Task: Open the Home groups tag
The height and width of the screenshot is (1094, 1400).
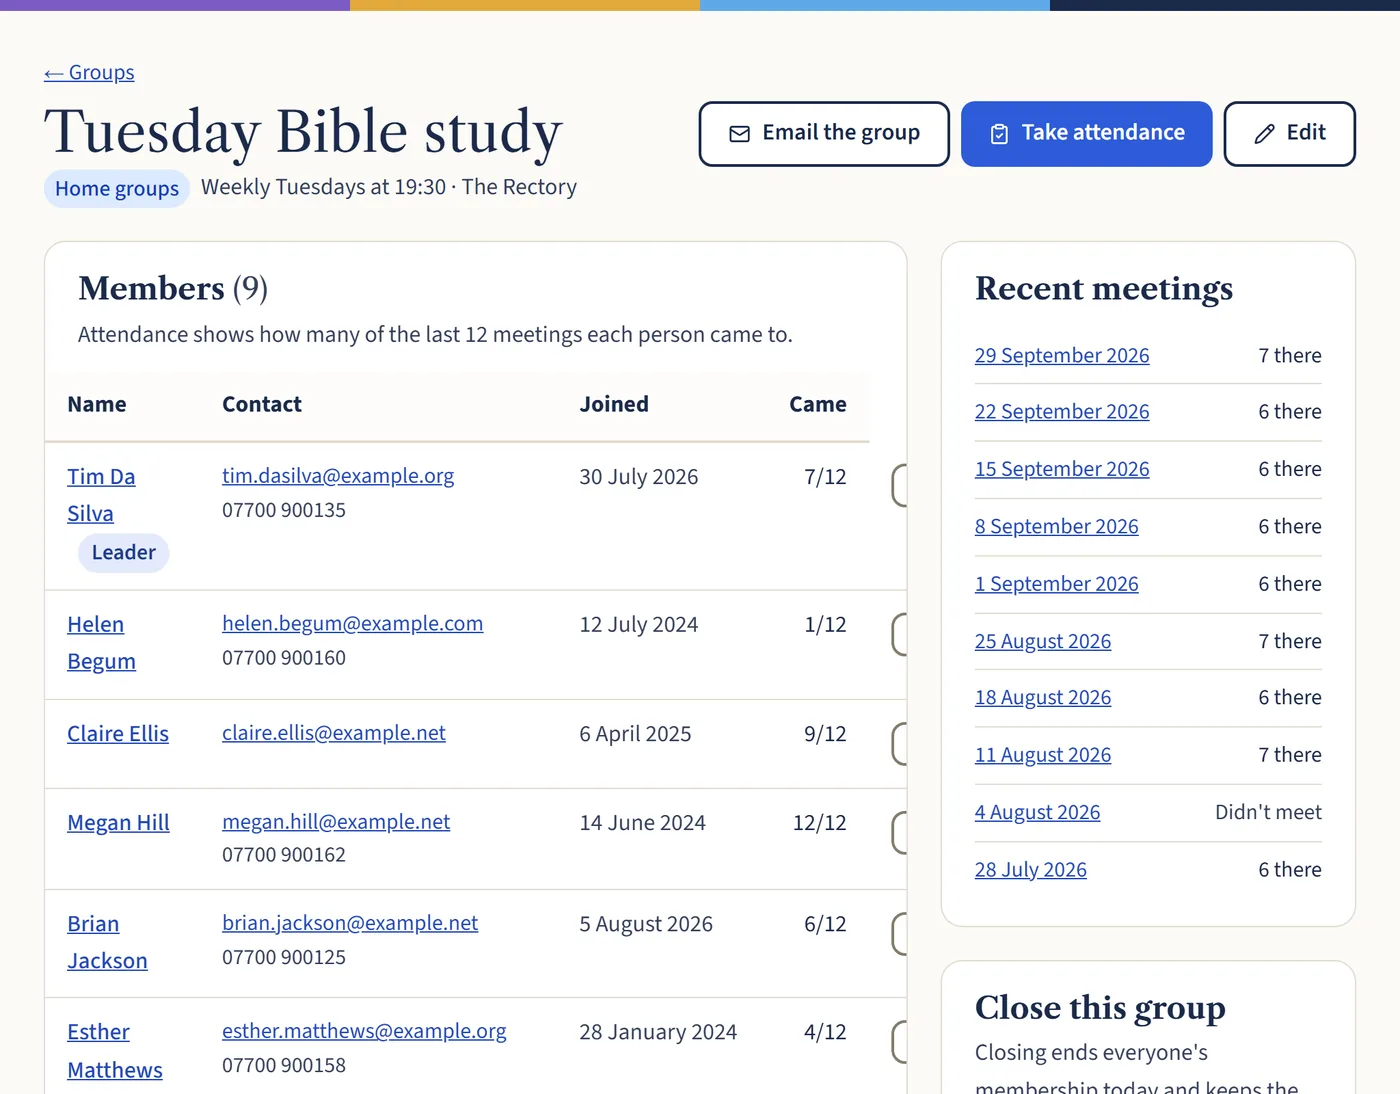Action: tap(117, 189)
